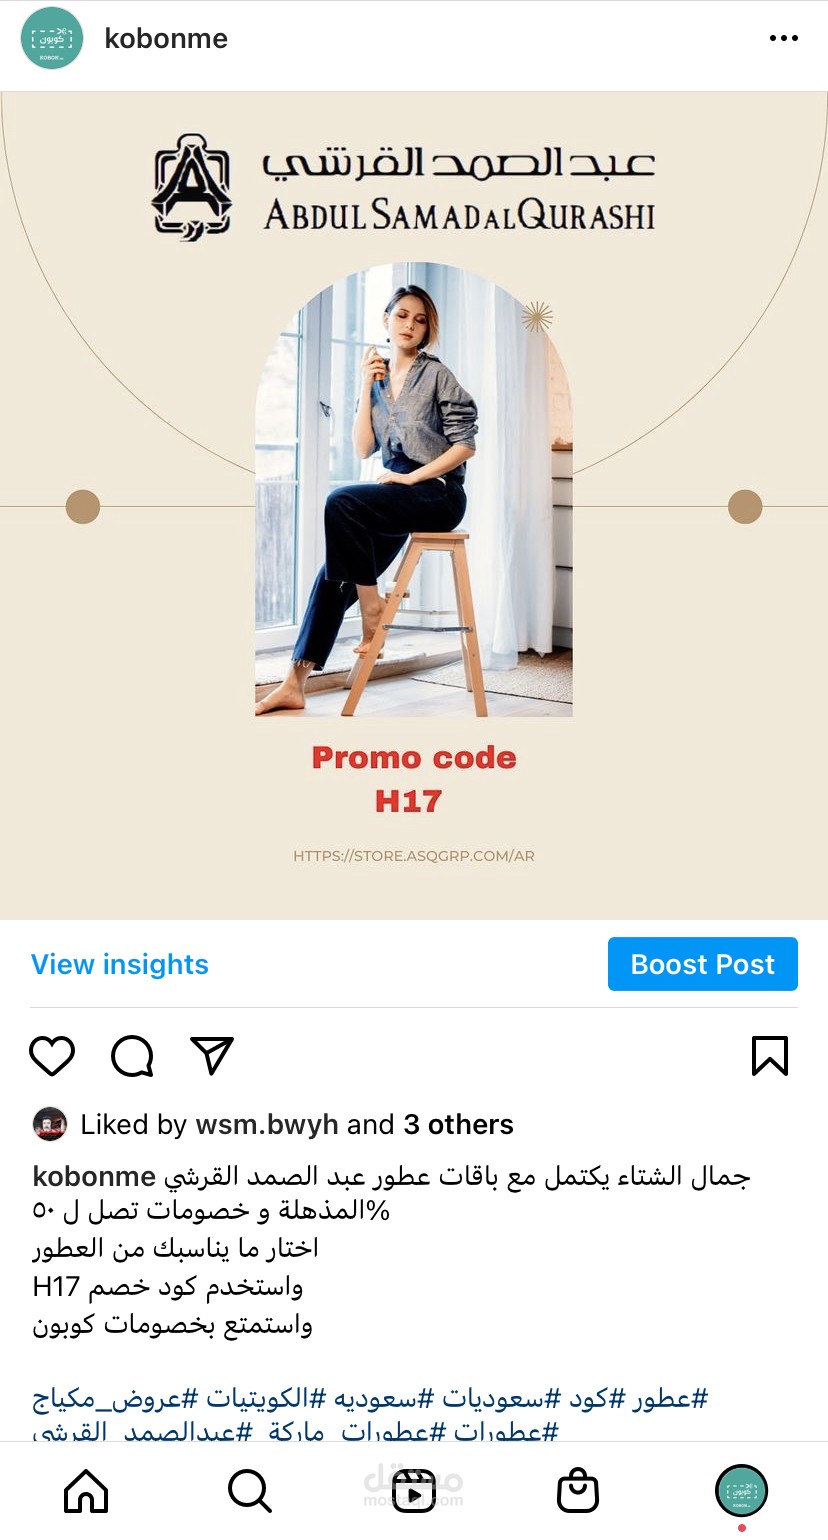Open View insights link
This screenshot has height=1540, width=828.
point(120,964)
